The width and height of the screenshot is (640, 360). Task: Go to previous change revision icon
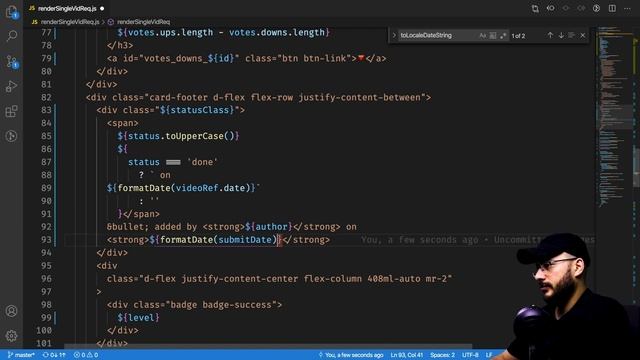551,8
